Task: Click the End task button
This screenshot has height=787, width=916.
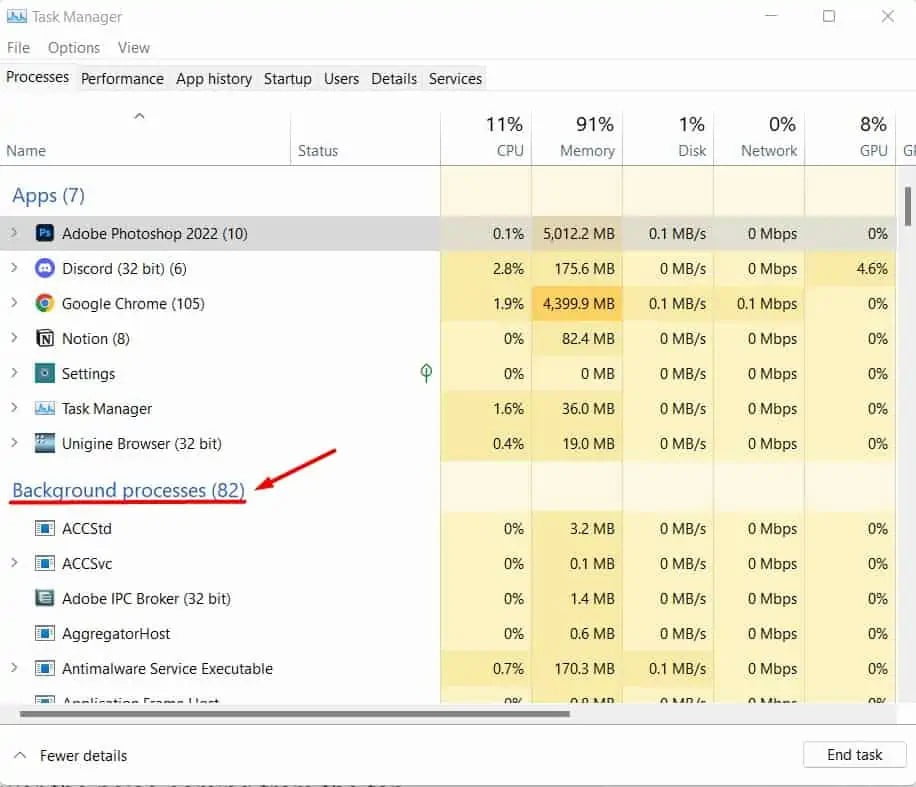Action: coord(854,755)
